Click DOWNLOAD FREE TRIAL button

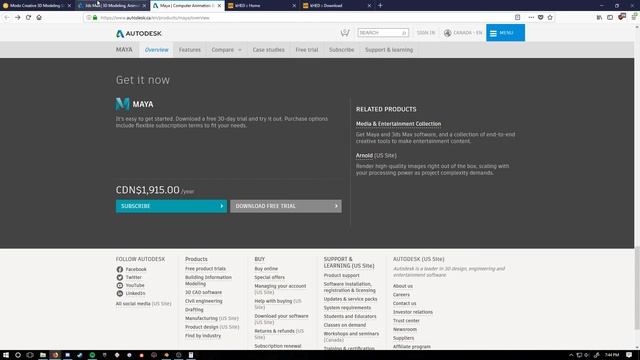pyautogui.click(x=286, y=206)
